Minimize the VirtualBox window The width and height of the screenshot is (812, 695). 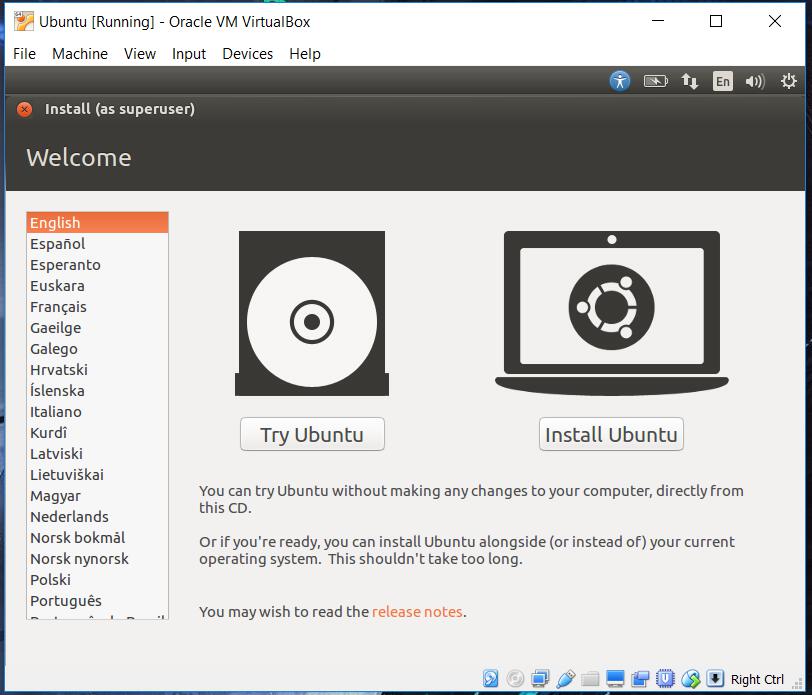pyautogui.click(x=658, y=21)
